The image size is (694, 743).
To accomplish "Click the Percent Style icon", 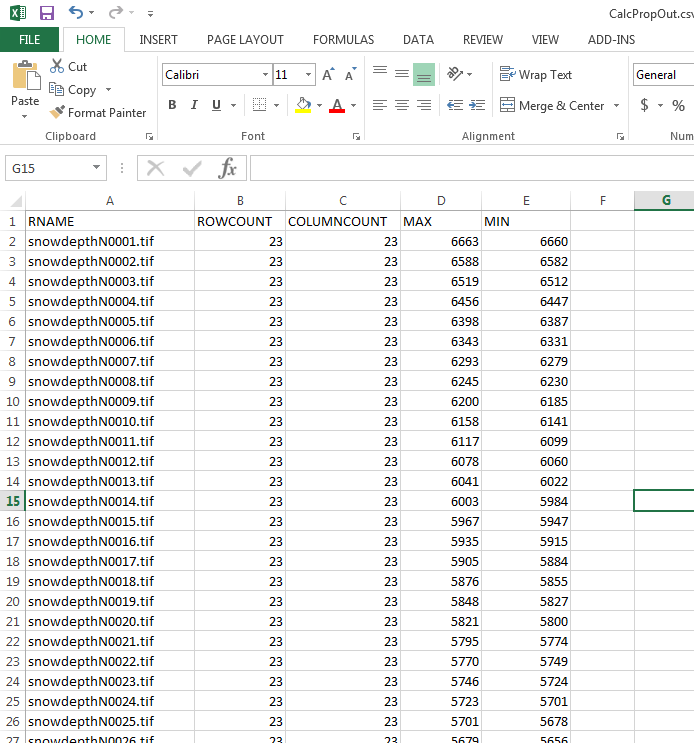I will coord(678,105).
